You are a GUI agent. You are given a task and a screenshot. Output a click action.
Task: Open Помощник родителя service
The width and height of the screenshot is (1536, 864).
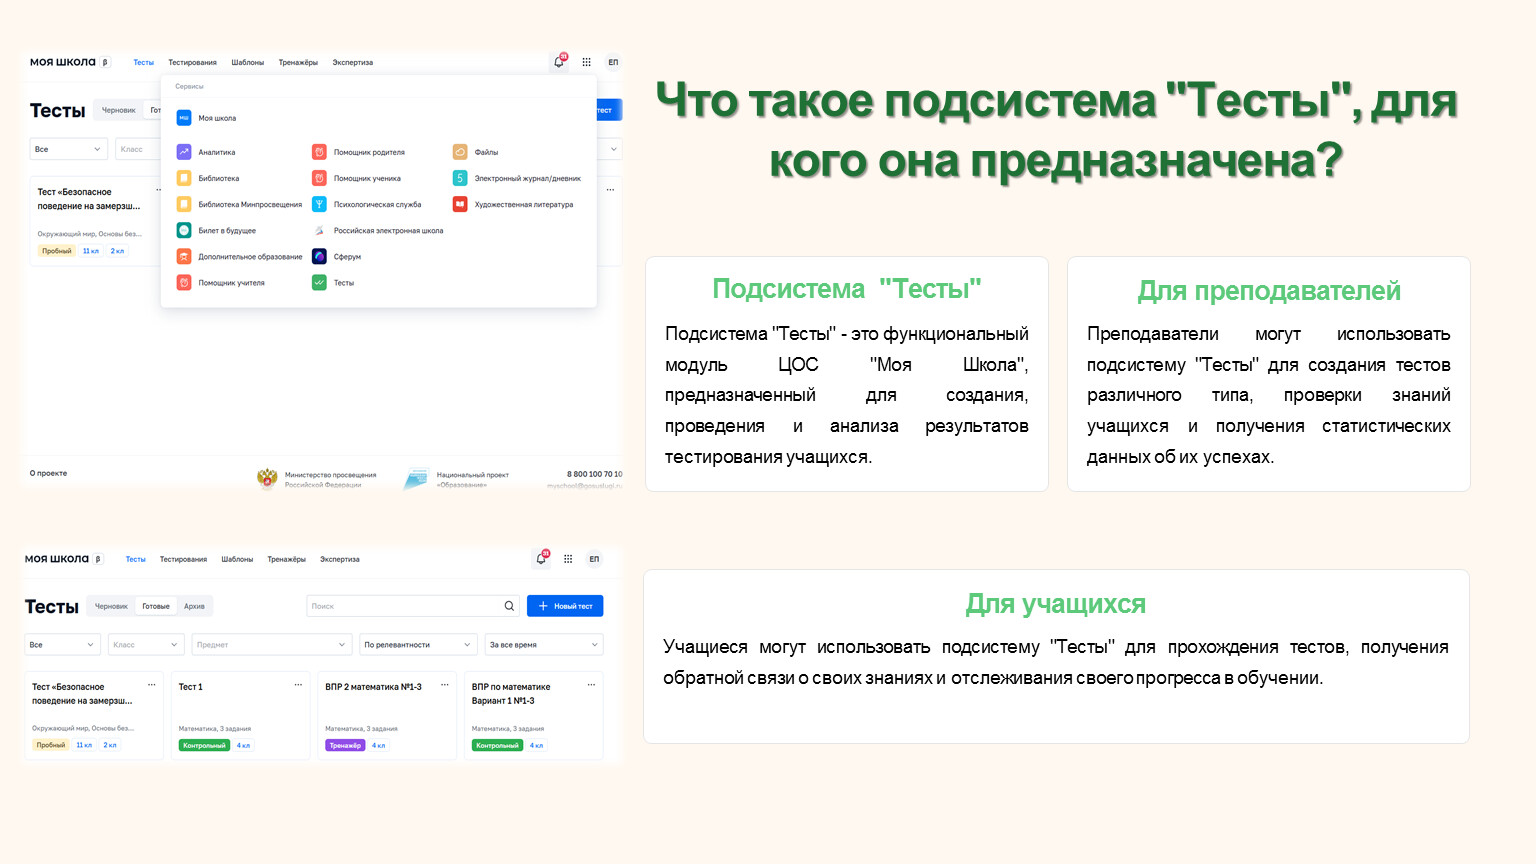point(358,152)
